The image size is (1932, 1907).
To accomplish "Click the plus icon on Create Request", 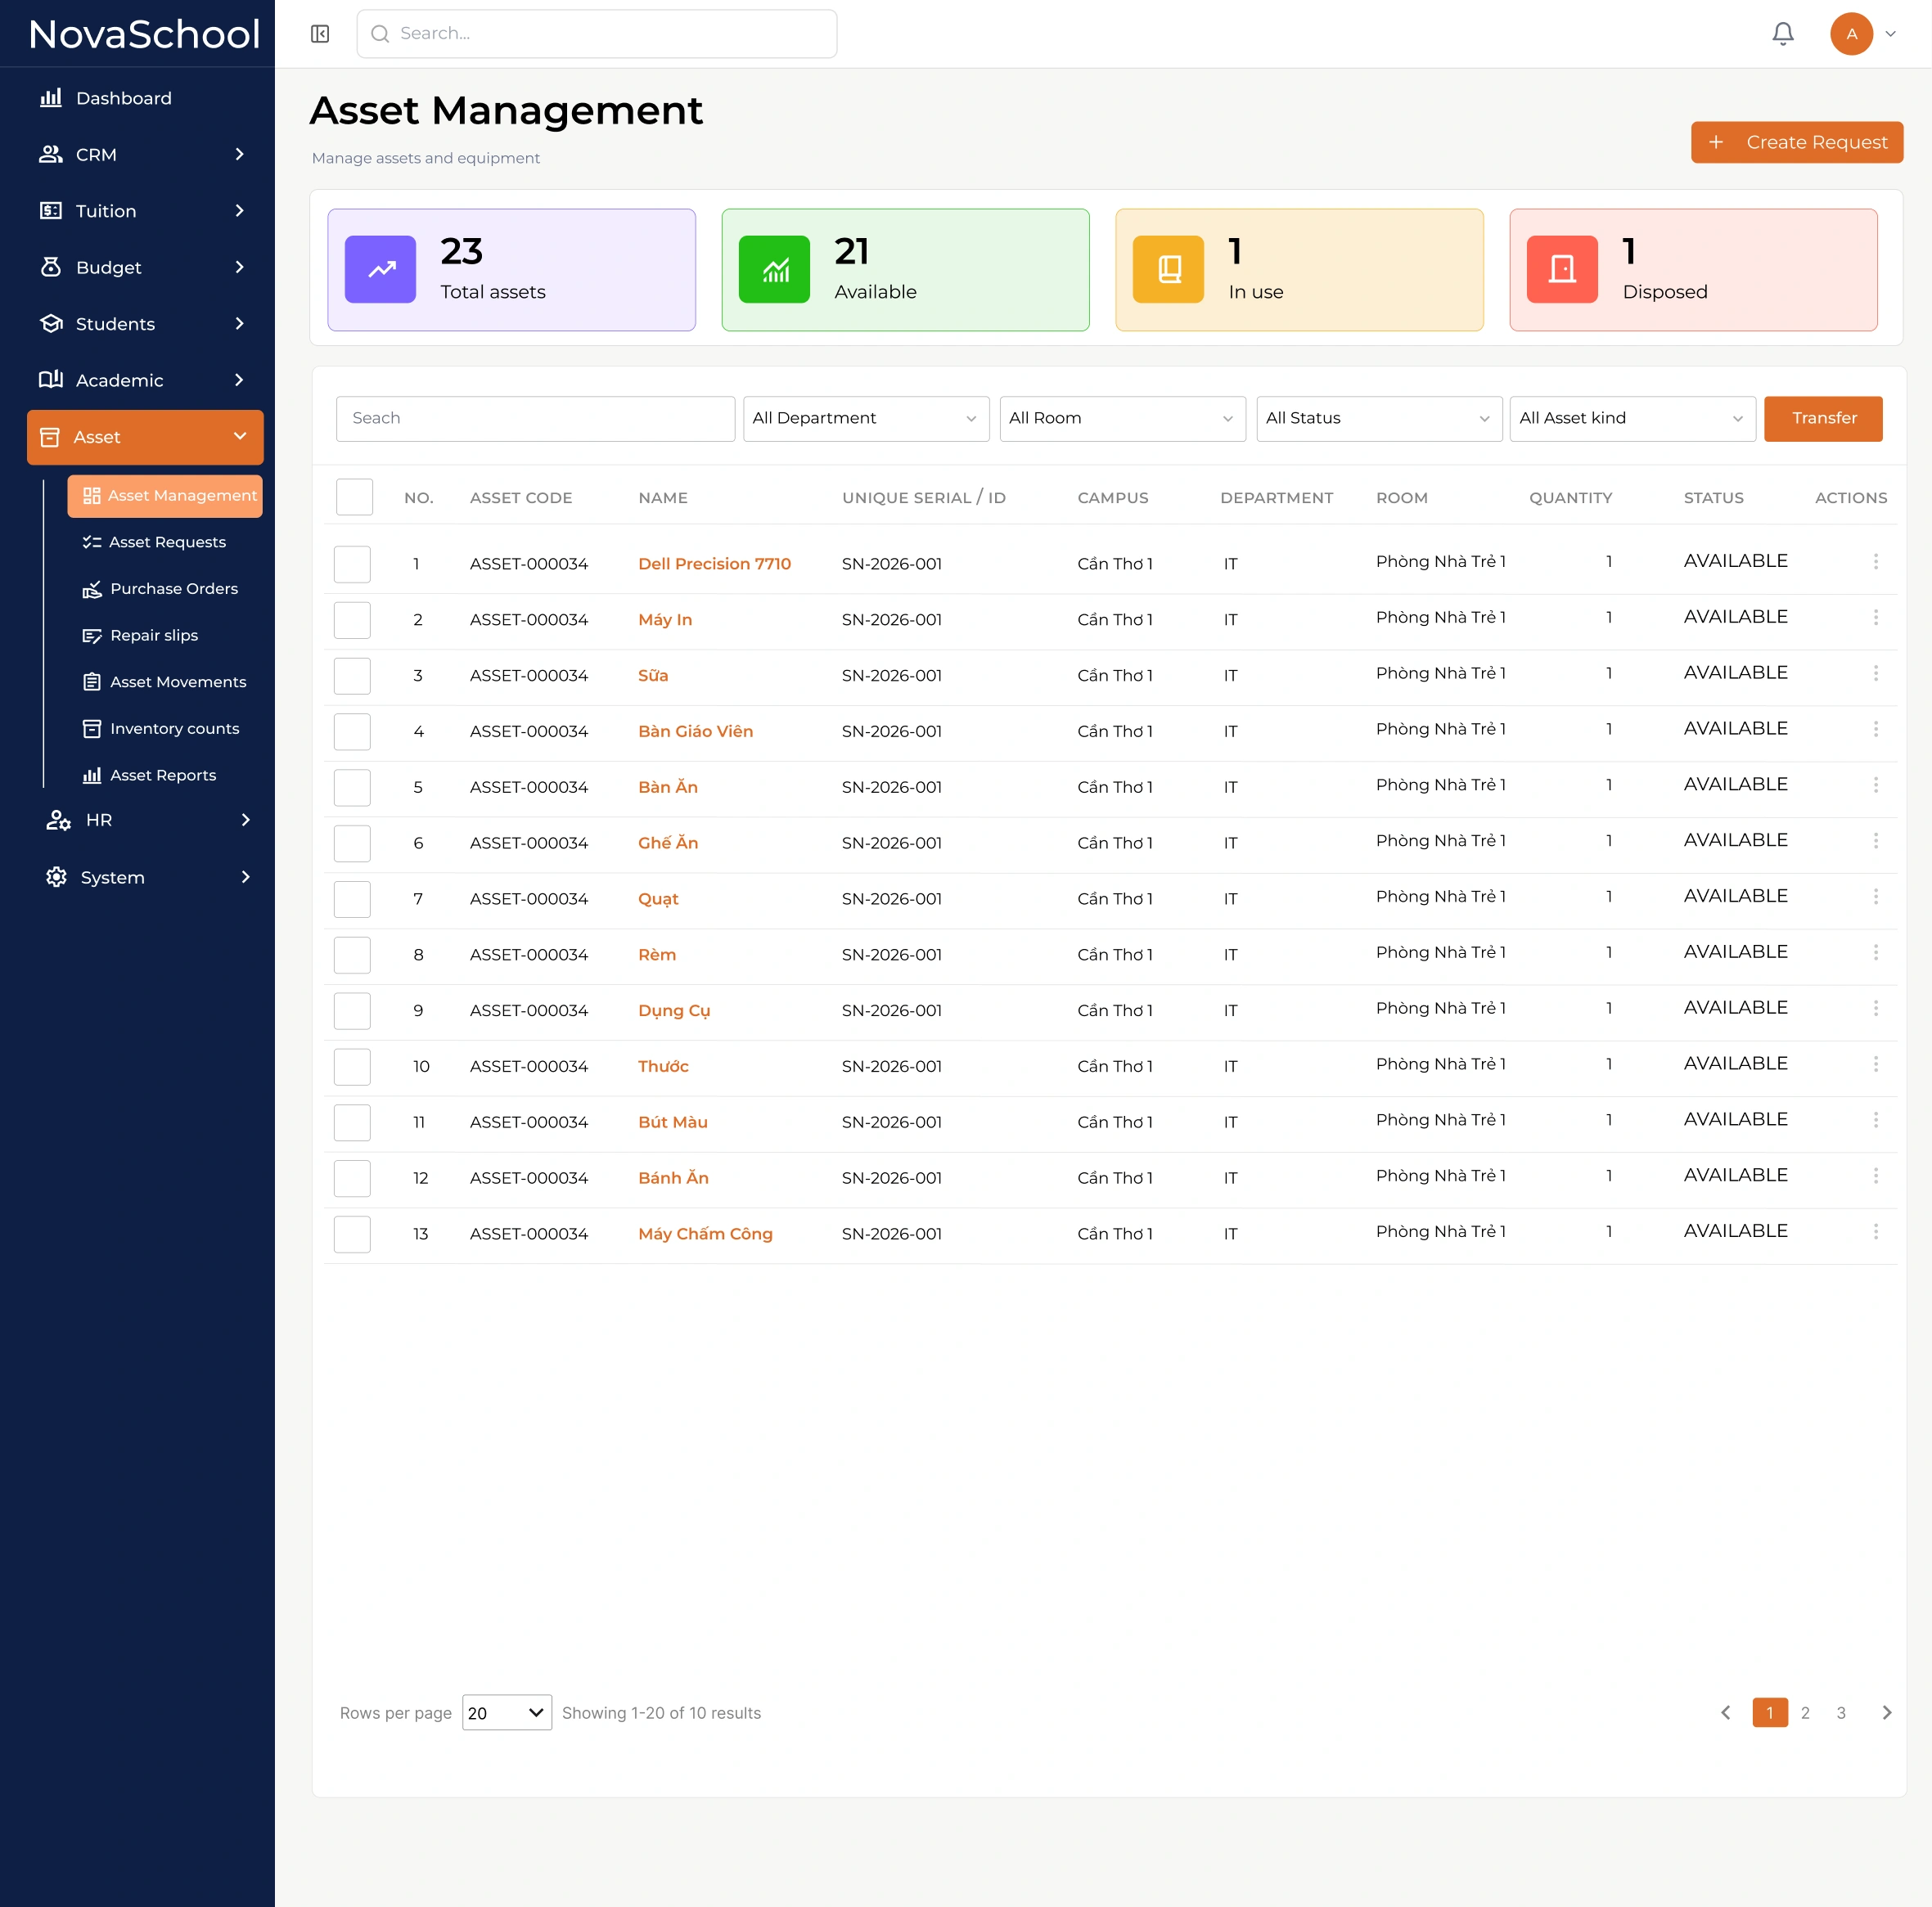I will [1716, 142].
